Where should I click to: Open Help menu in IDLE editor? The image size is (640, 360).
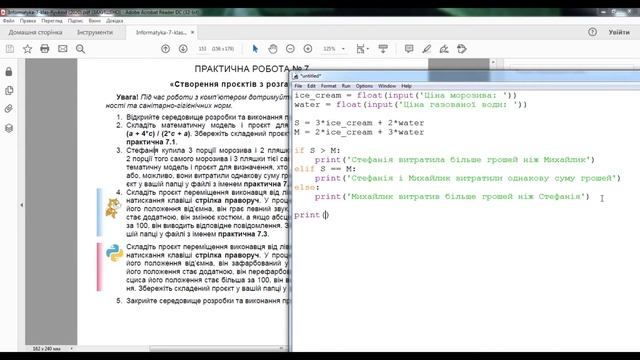pos(406,86)
